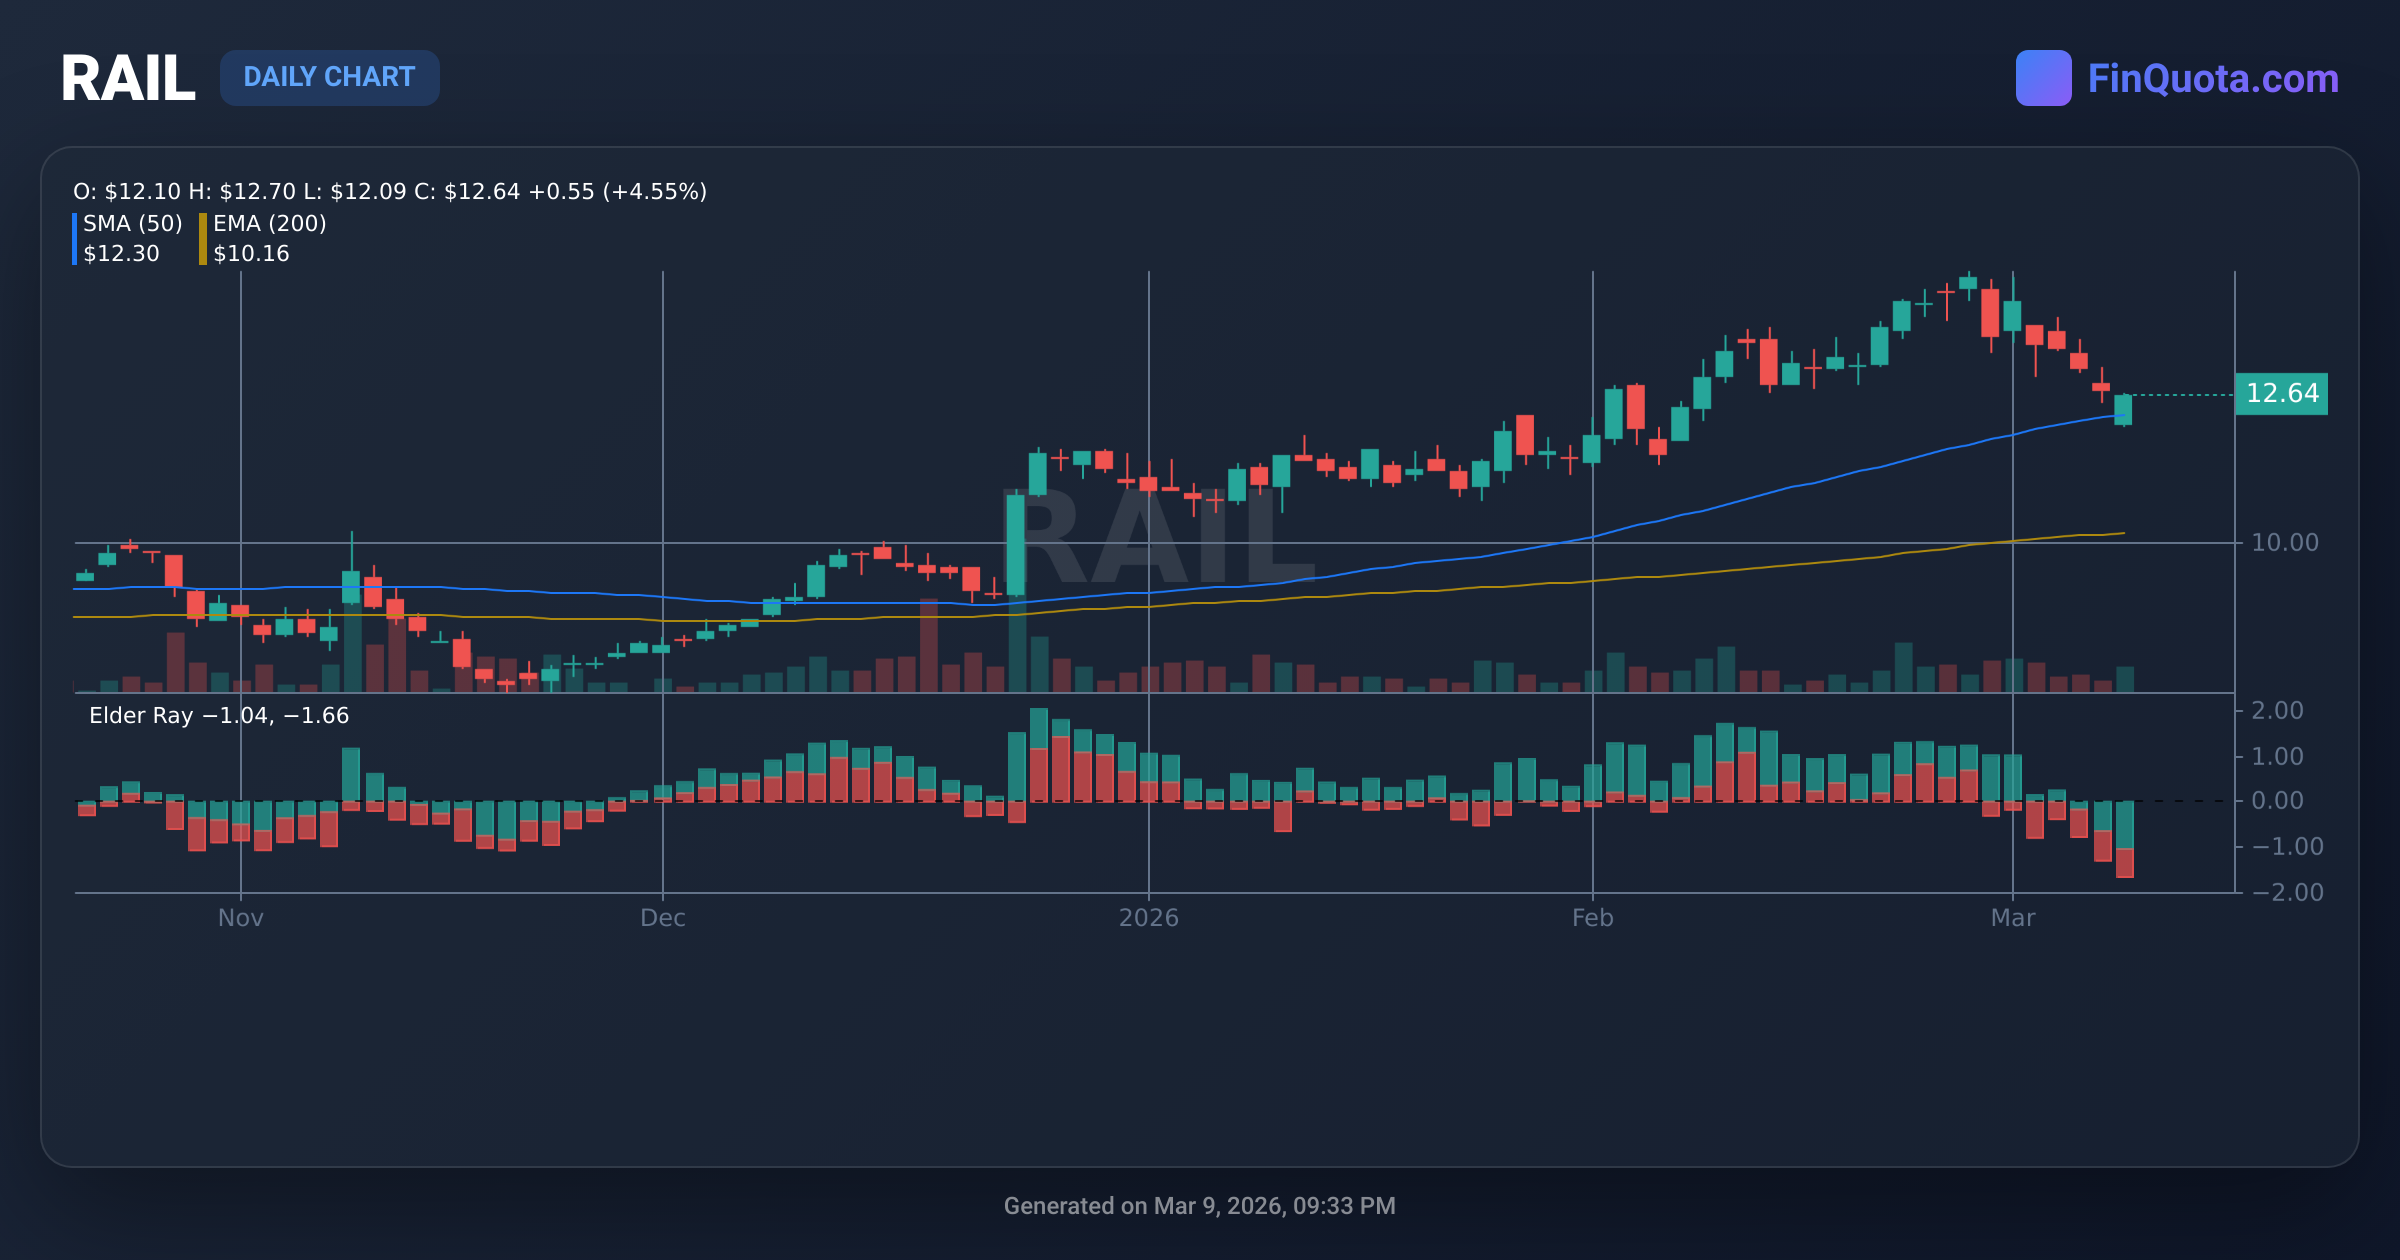Click the OHLC values header line
The width and height of the screenshot is (2400, 1260).
click(x=390, y=192)
